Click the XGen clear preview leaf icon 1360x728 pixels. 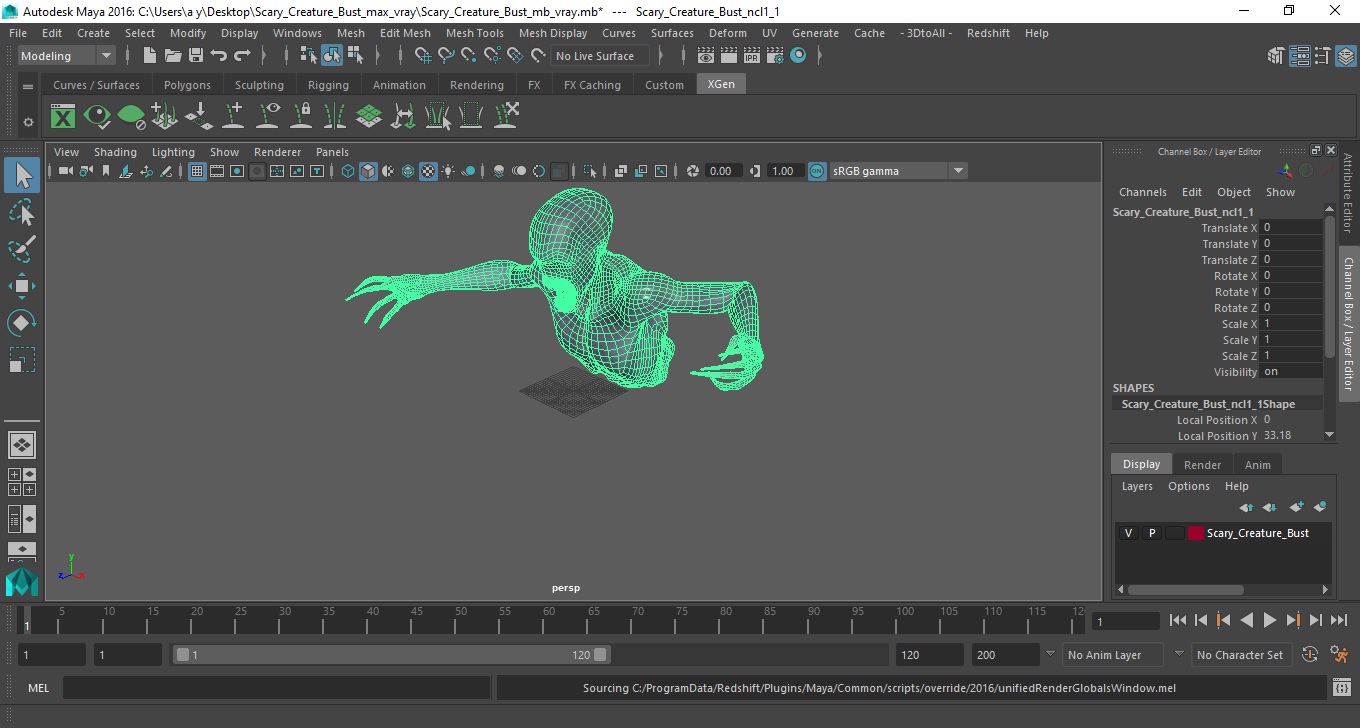(x=131, y=116)
